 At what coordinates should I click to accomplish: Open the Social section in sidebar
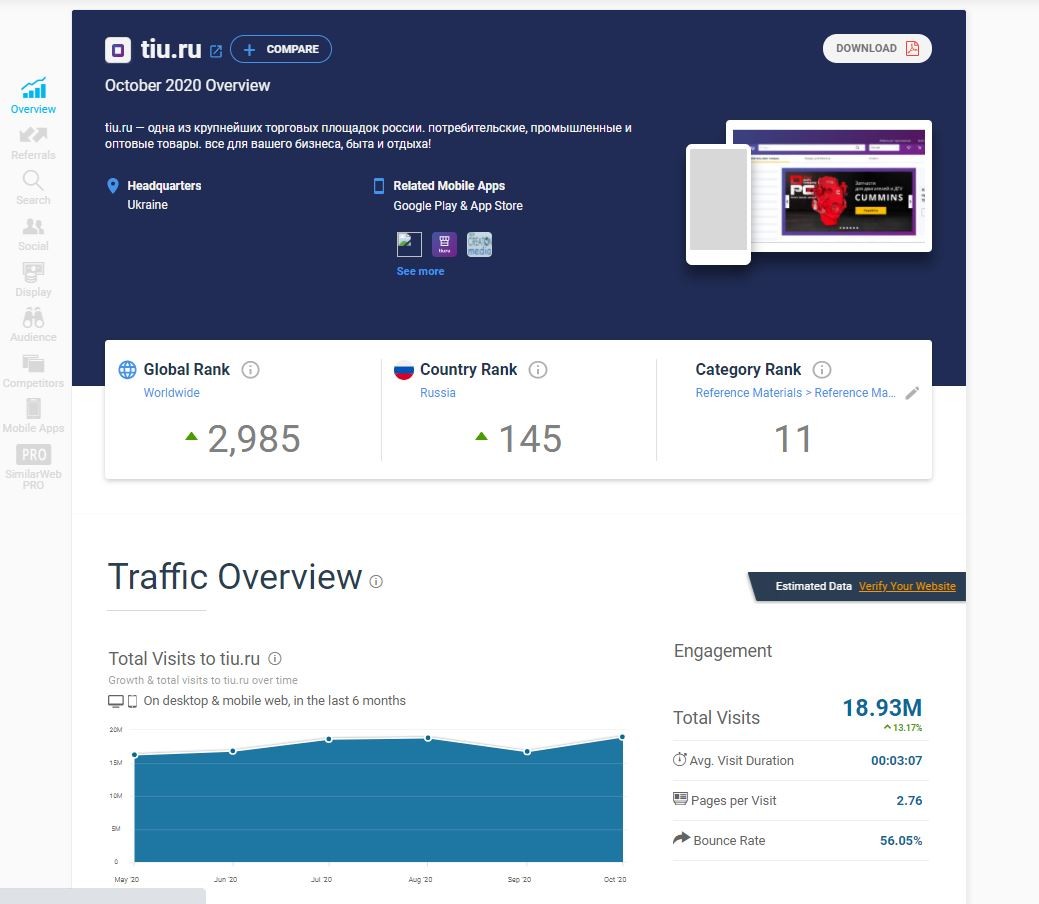[33, 235]
